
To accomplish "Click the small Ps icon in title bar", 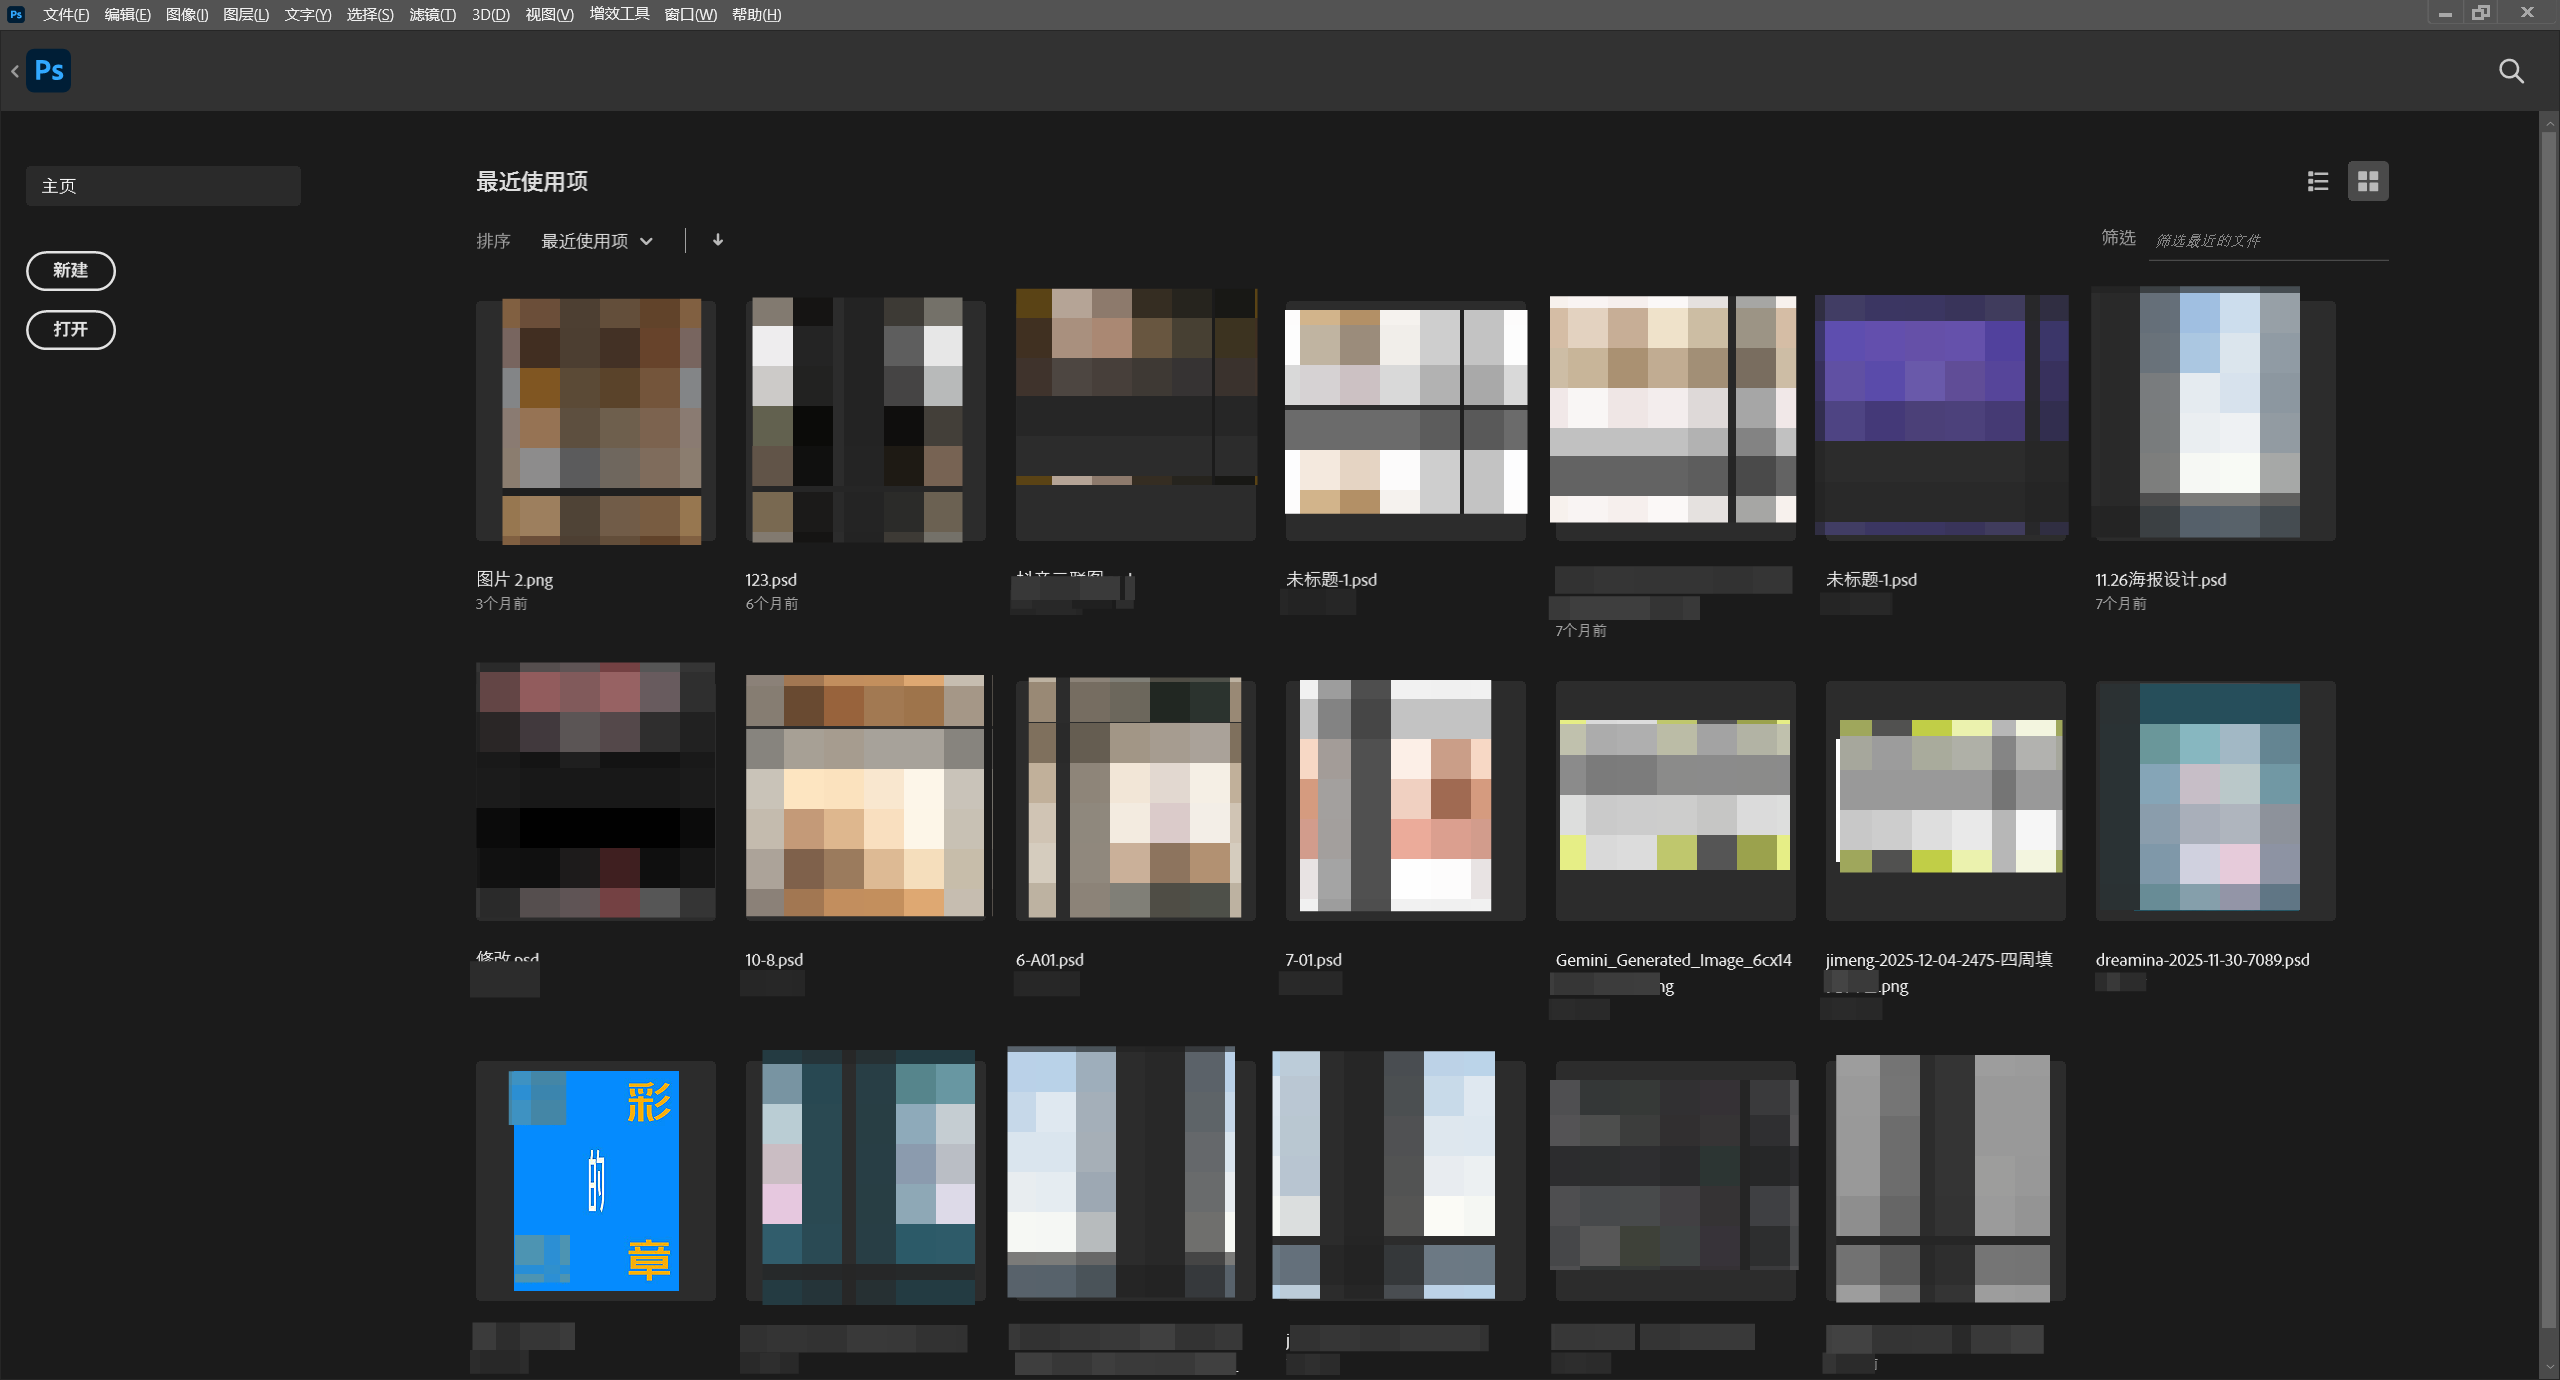I will (15, 14).
